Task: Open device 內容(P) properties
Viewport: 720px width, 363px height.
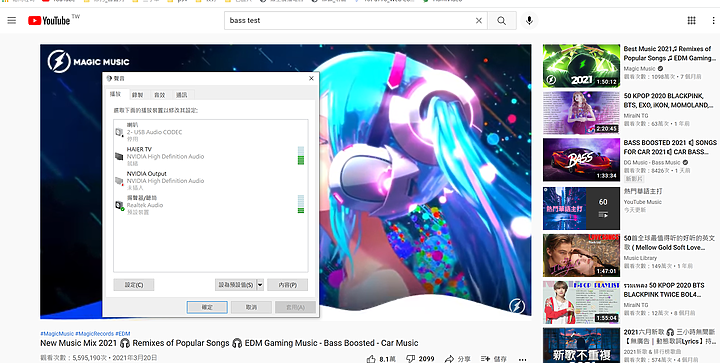Action: pos(287,285)
